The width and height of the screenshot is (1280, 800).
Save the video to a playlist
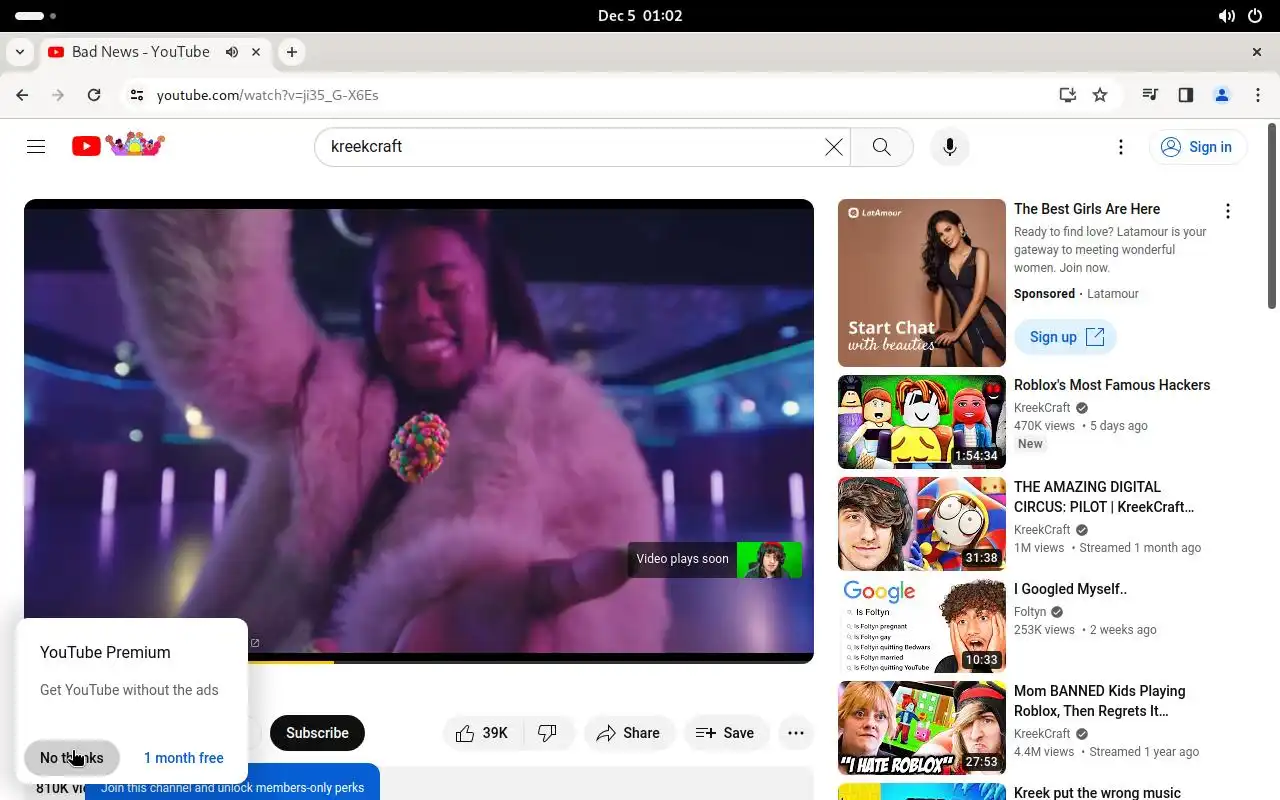(x=725, y=733)
